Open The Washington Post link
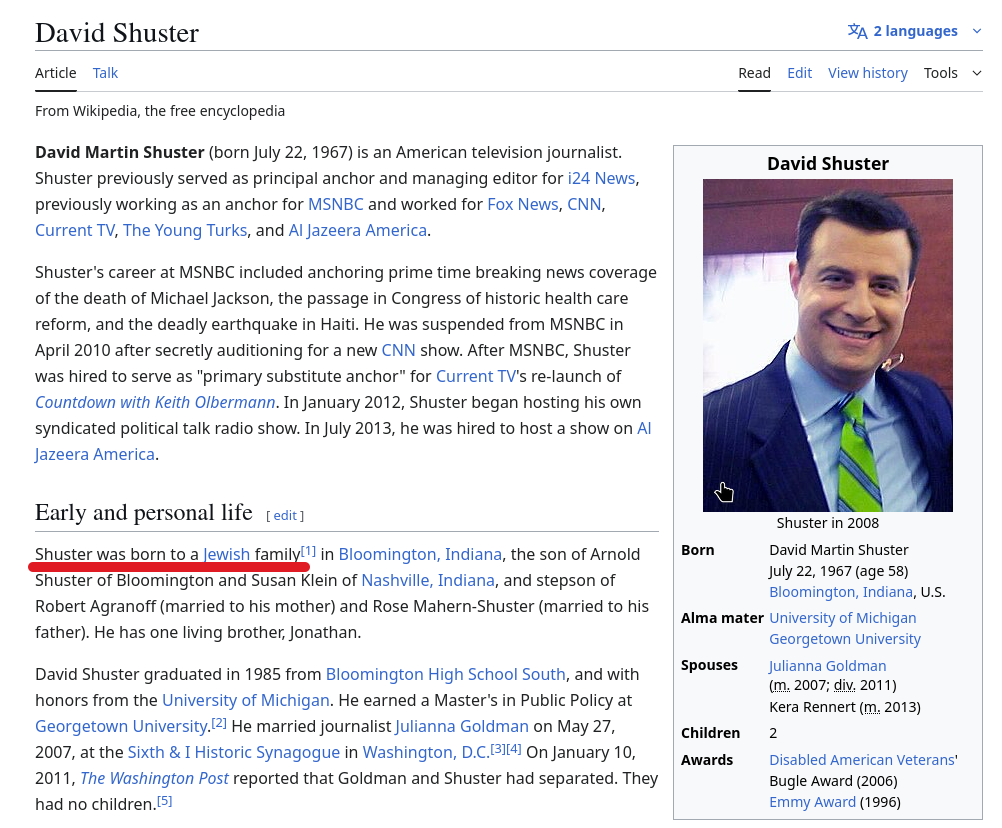1002x828 pixels. click(154, 779)
